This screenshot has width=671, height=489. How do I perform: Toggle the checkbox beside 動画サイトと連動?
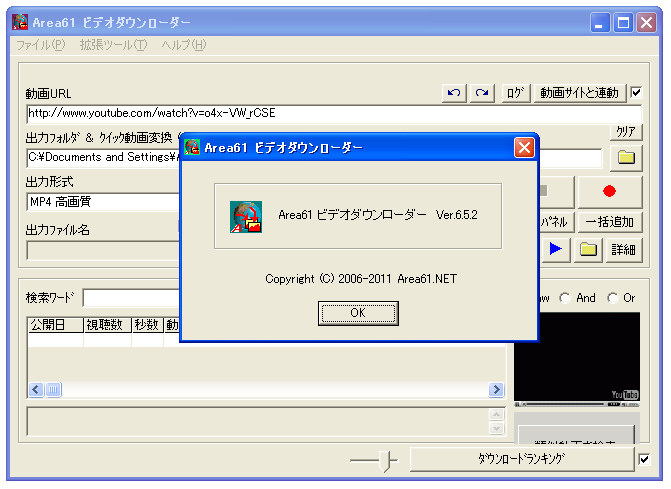click(636, 92)
